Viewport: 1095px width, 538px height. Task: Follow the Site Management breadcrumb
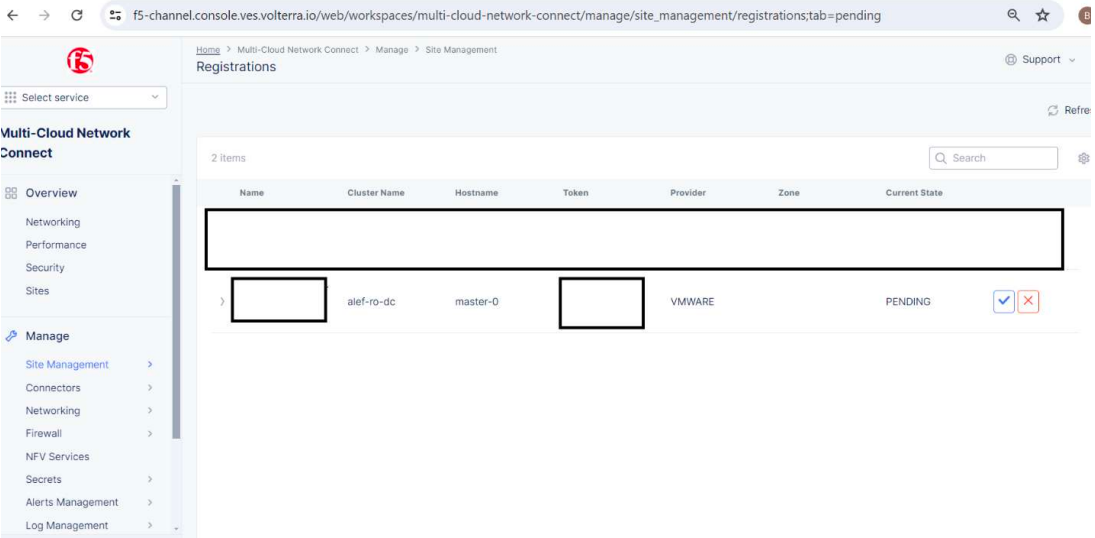point(461,50)
